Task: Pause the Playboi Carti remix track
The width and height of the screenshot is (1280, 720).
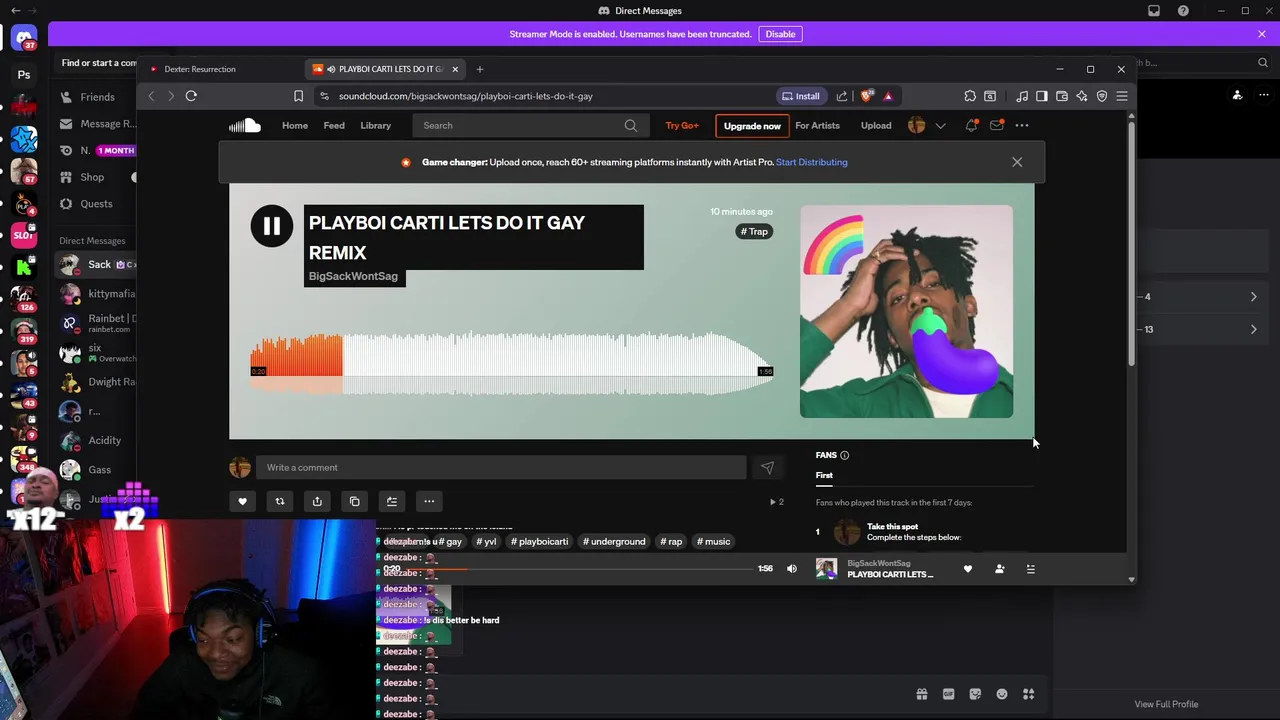Action: point(272,227)
